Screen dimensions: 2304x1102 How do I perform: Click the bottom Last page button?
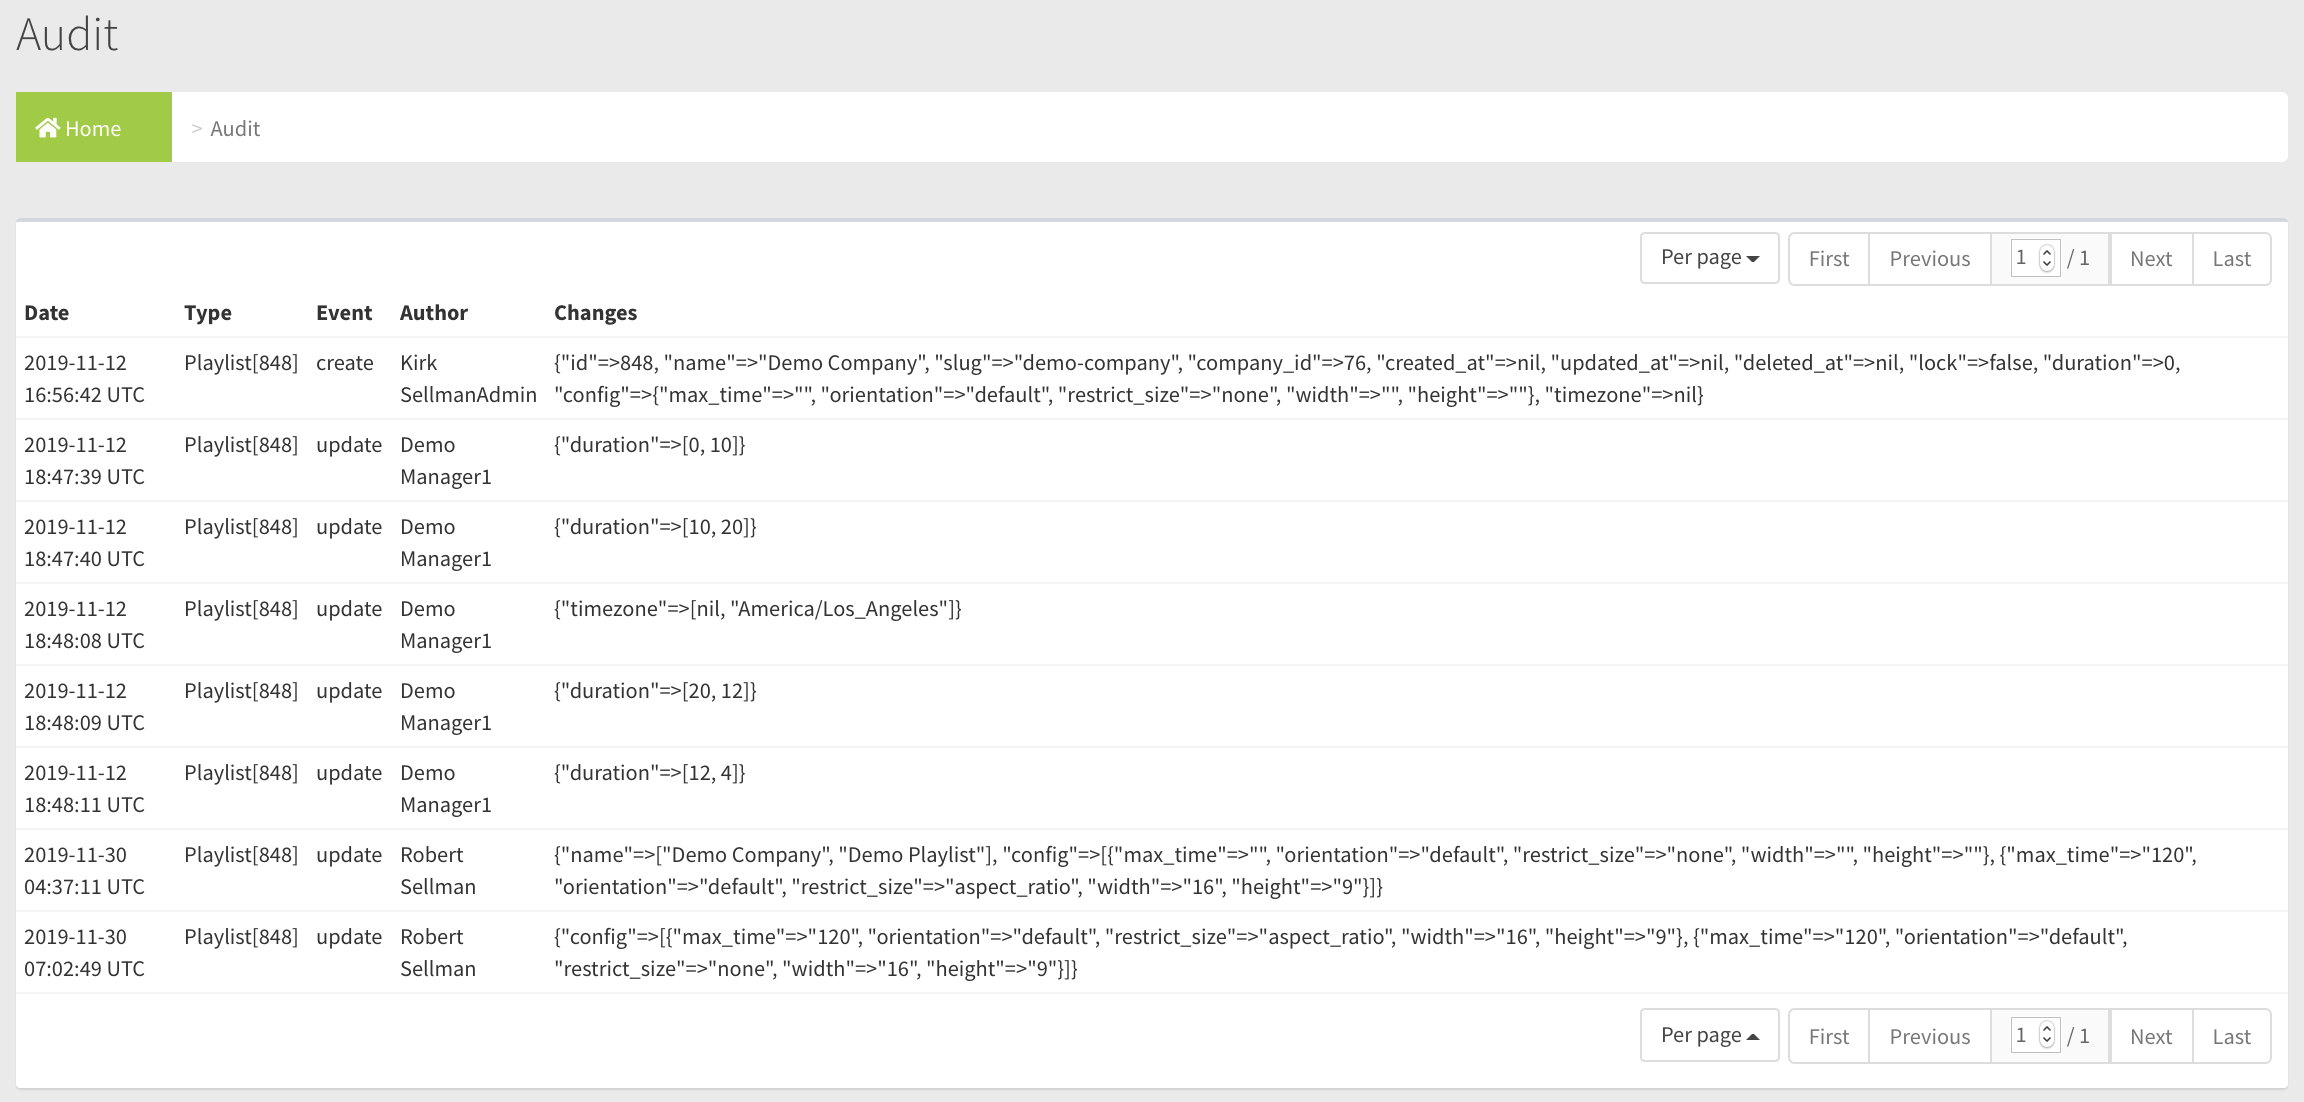pyautogui.click(x=2231, y=1037)
